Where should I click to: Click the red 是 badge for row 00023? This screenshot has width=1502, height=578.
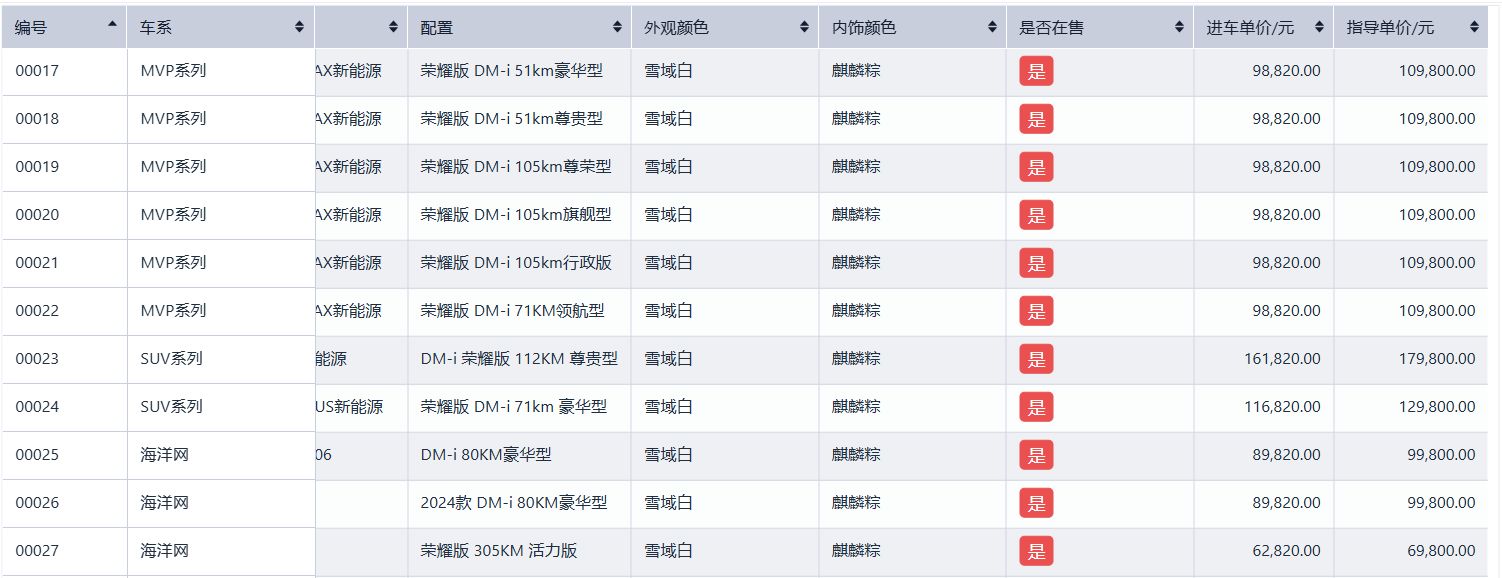pos(1036,359)
